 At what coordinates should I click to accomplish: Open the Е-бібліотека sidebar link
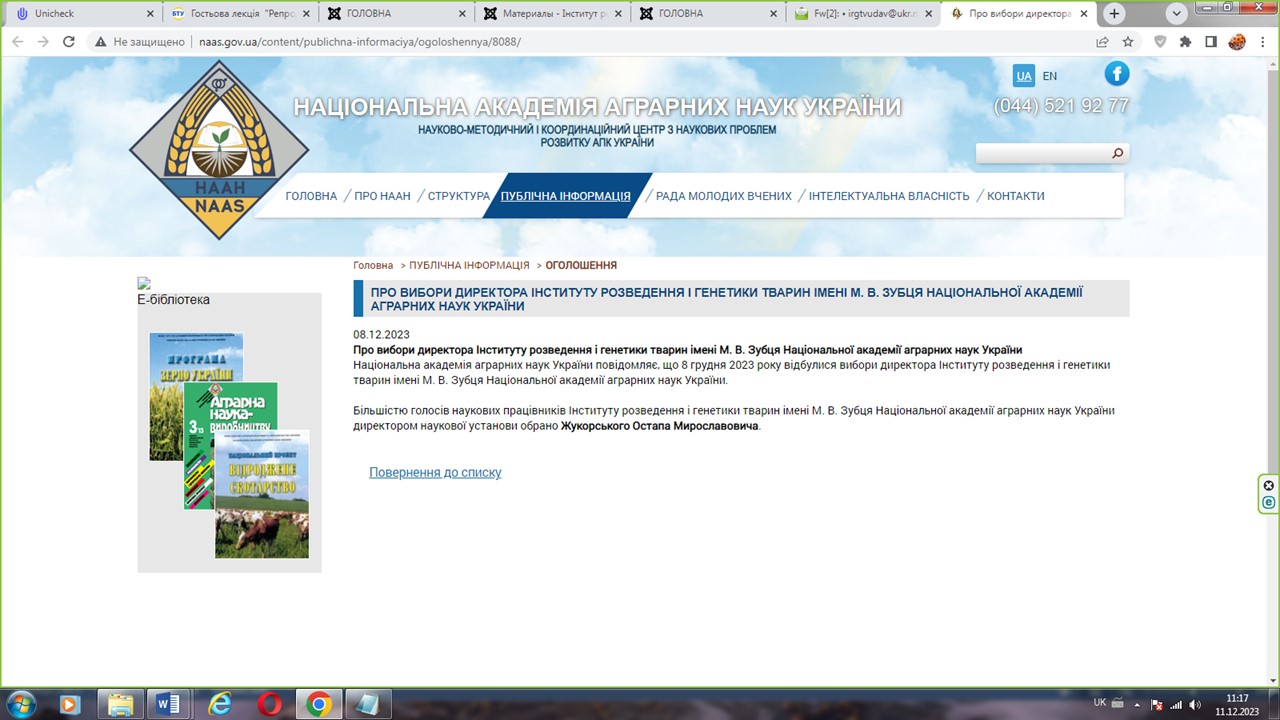pos(173,299)
